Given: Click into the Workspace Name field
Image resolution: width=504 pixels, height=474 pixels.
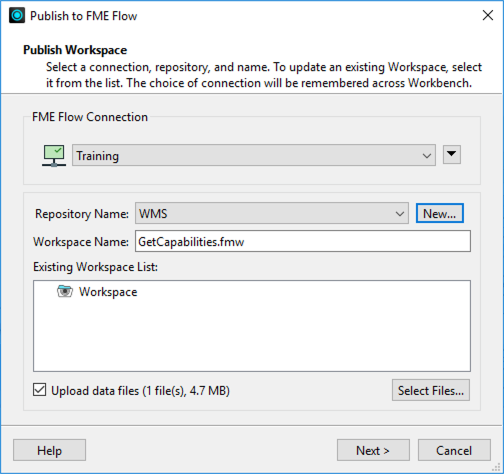Looking at the screenshot, I should (x=303, y=241).
